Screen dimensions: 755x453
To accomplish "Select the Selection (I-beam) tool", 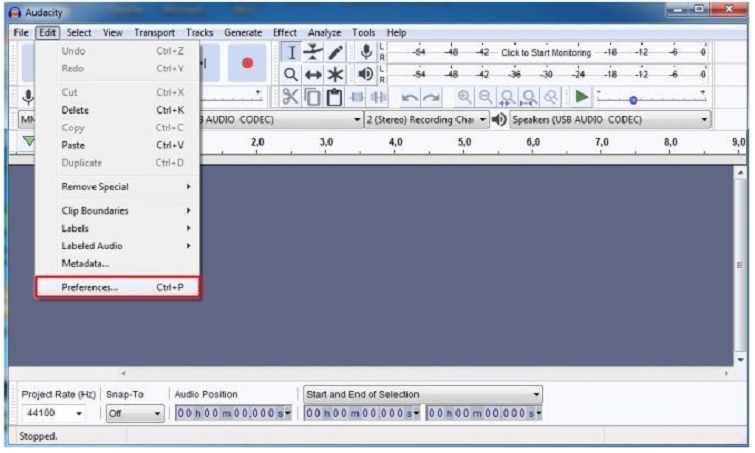I will click(x=290, y=53).
